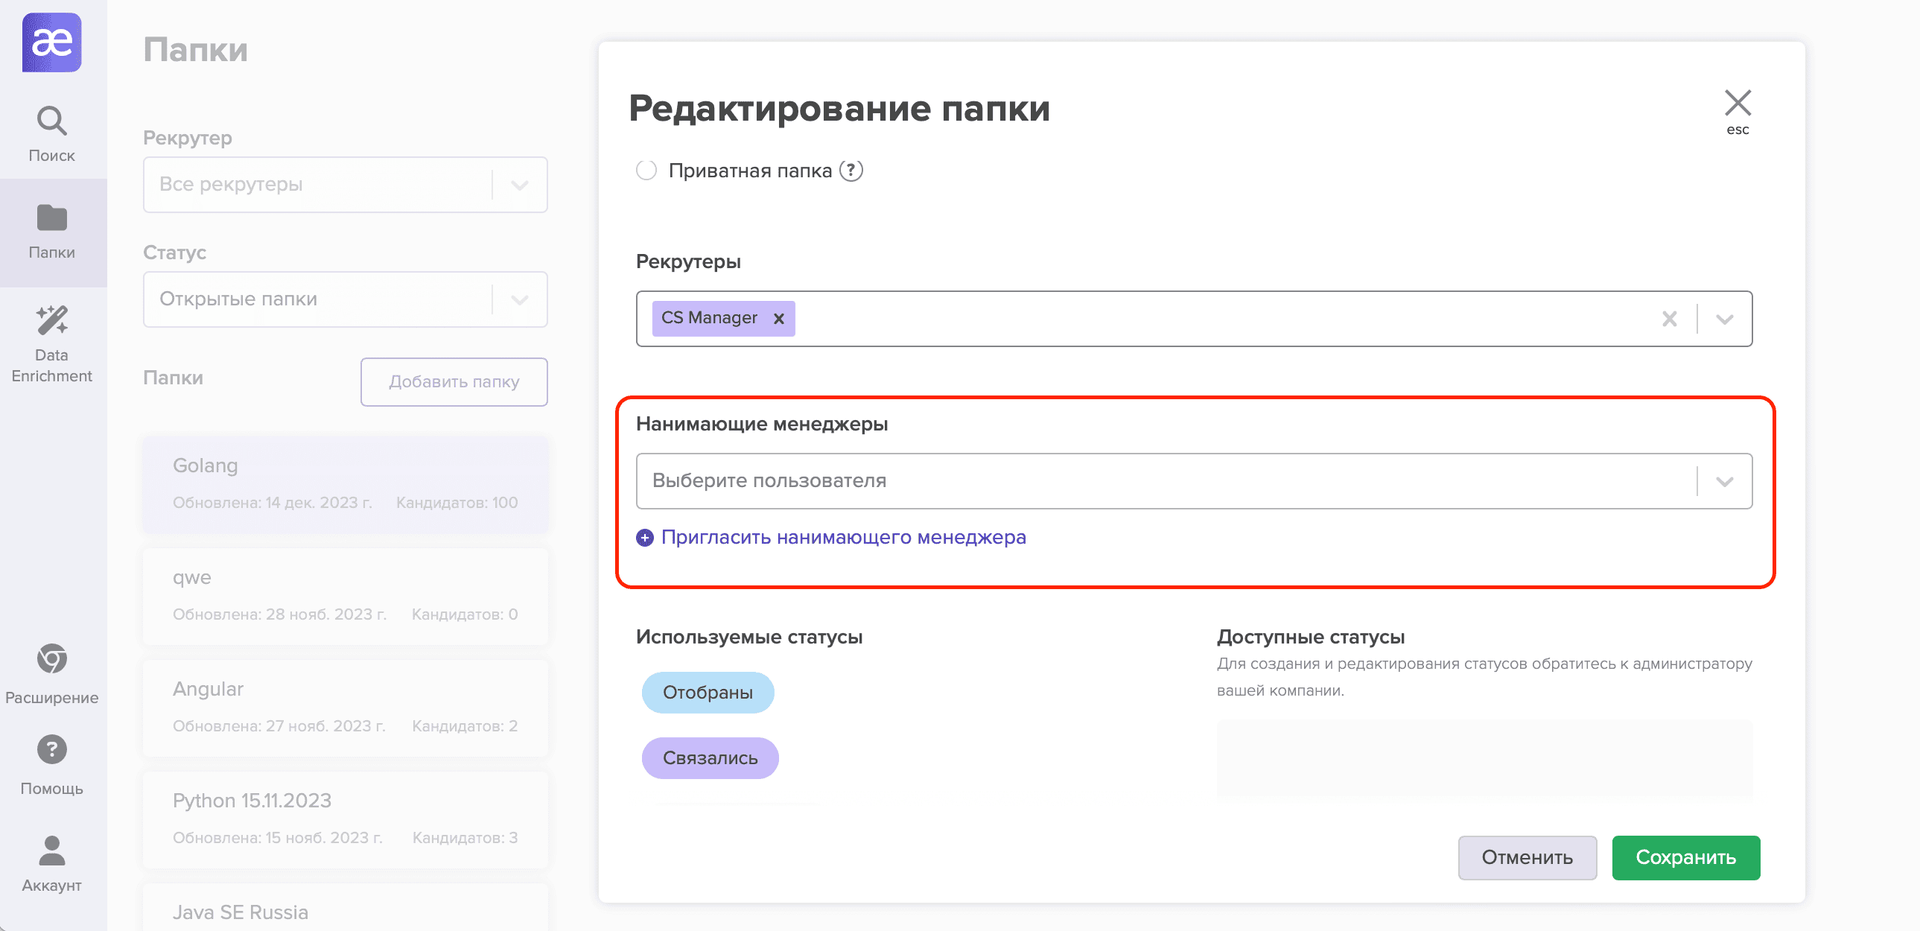Click the help icon next to Private folder
This screenshot has width=1920, height=931.
click(x=851, y=171)
